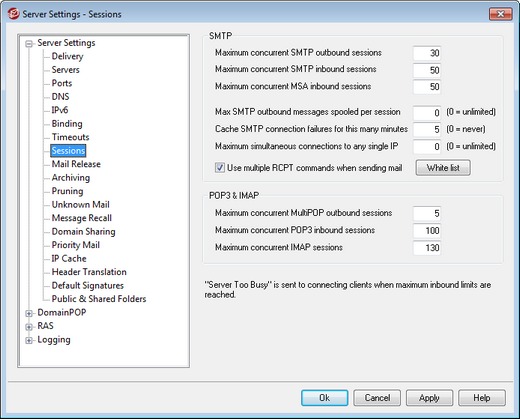Click the Cache SMTP connection failures minutes field
Image resolution: width=520 pixels, height=419 pixels.
(x=427, y=129)
